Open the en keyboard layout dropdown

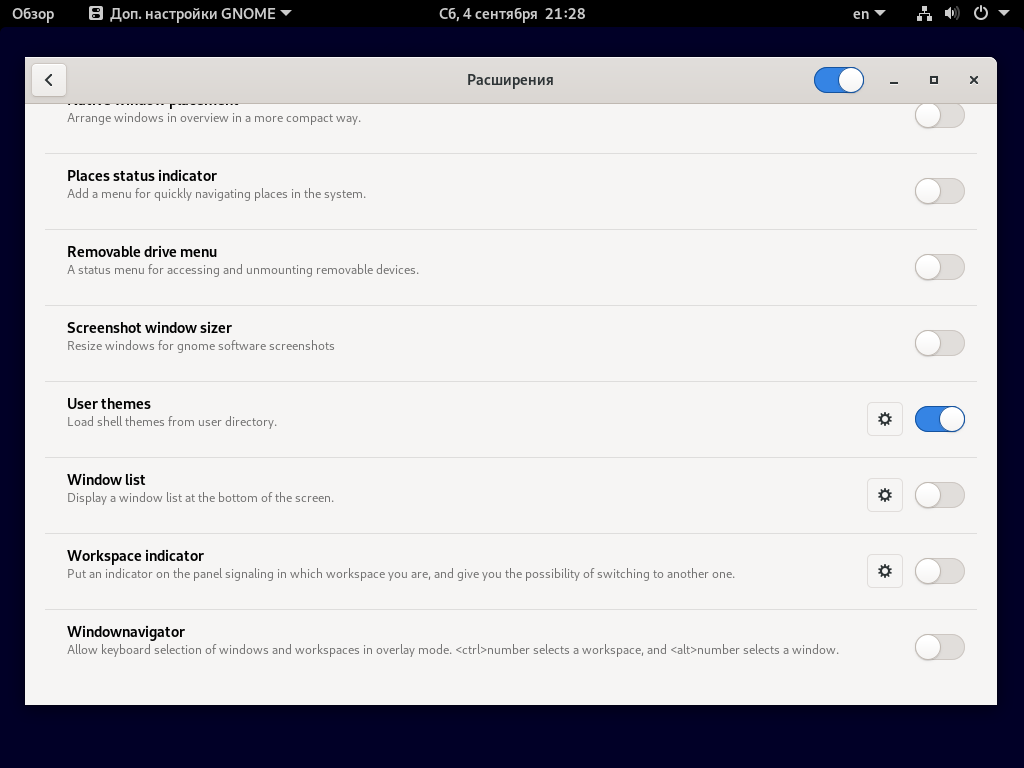(869, 14)
